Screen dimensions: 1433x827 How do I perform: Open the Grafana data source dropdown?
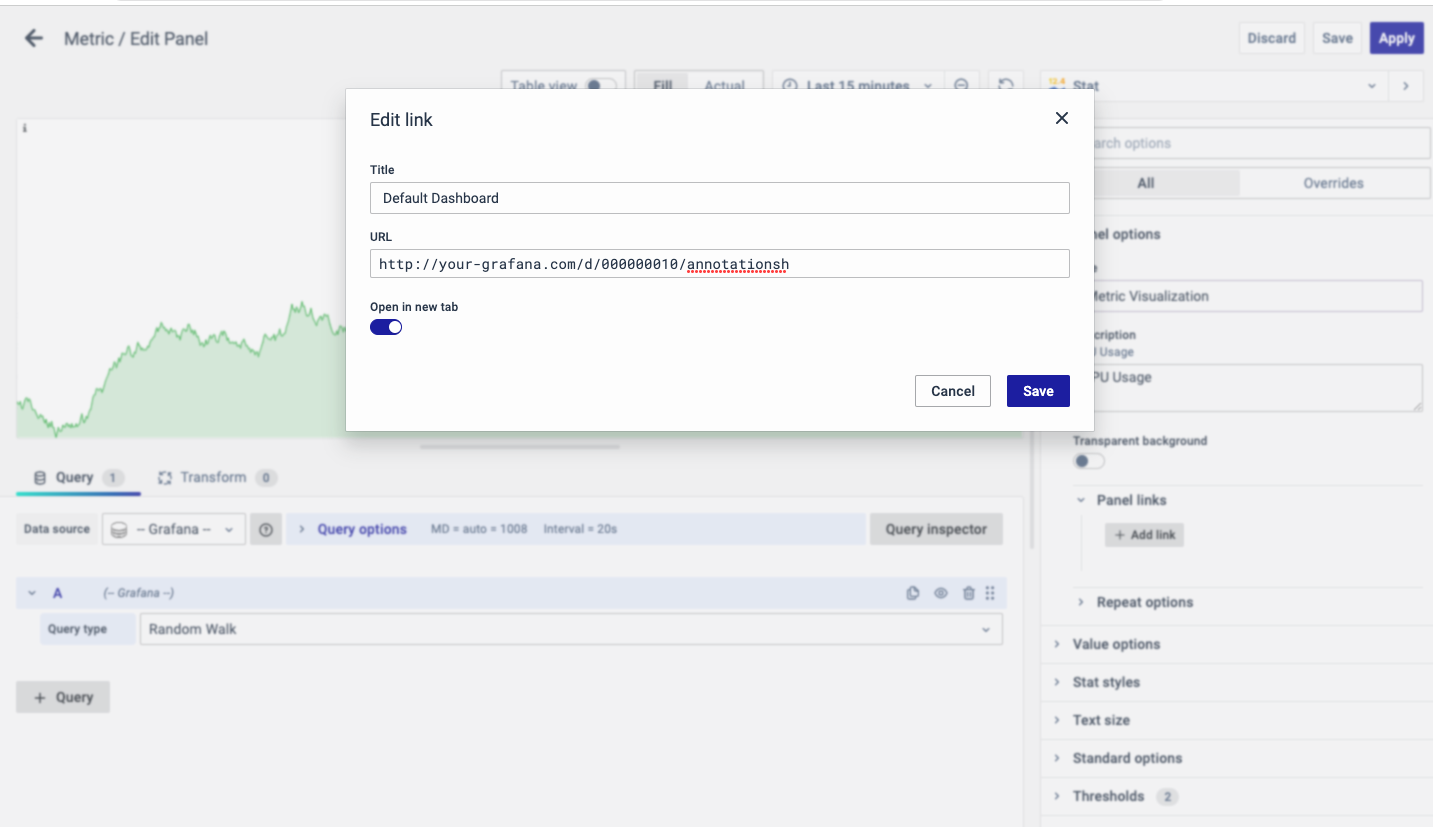[x=174, y=529]
